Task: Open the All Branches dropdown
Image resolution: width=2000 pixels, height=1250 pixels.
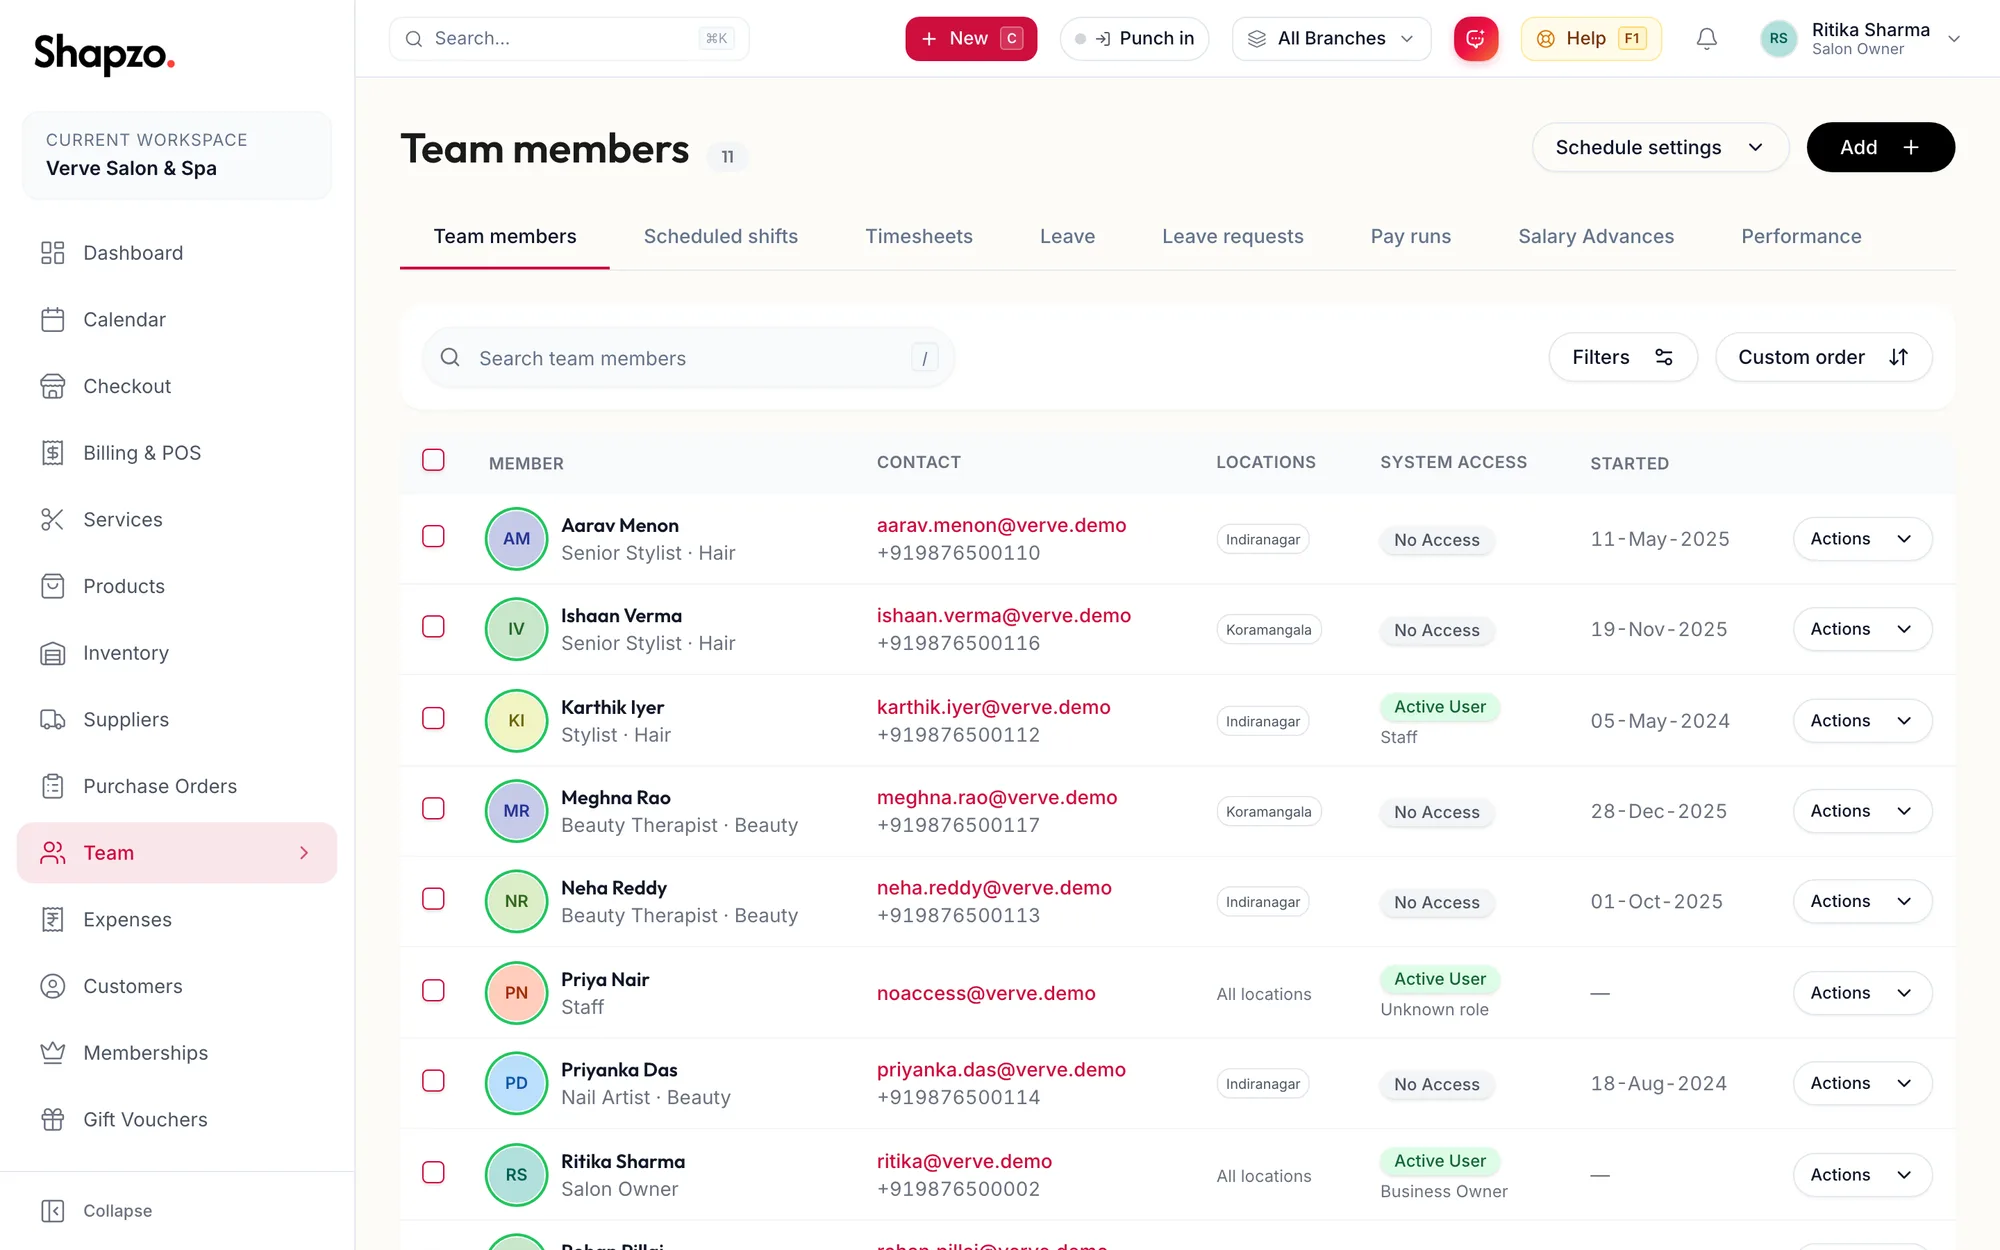Action: 1331,39
